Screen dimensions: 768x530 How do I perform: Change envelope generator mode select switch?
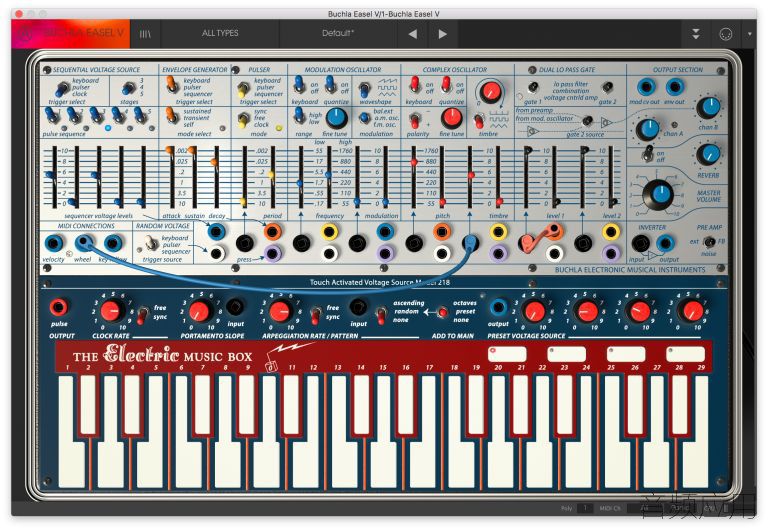(x=172, y=116)
